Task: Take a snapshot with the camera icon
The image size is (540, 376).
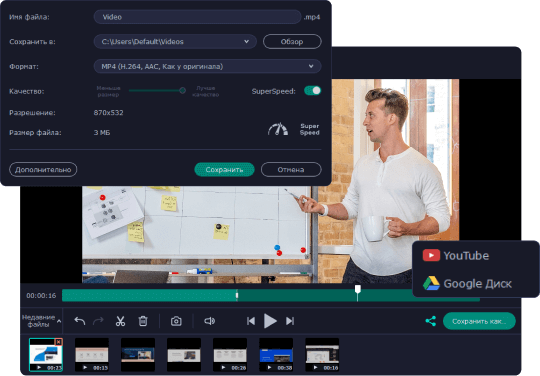Action: click(x=176, y=321)
